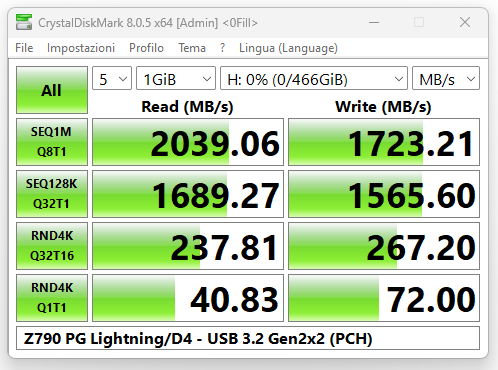Click the CrystalDiskMark app icon in title bar
498x370 pixels.
pyautogui.click(x=24, y=22)
